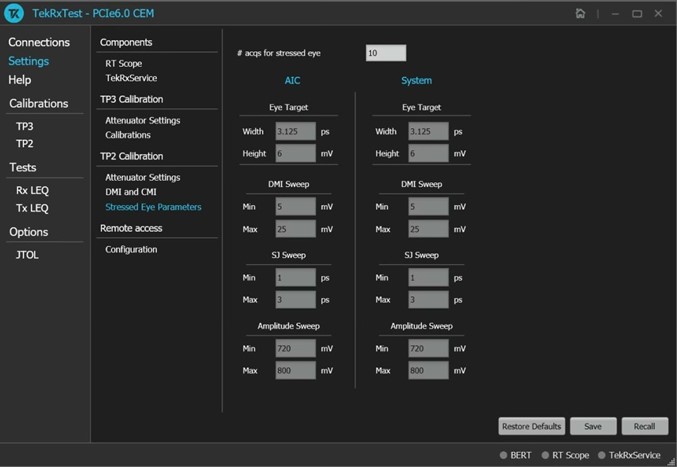Click System Eye Target Height field
This screenshot has width=677, height=467.
point(429,153)
